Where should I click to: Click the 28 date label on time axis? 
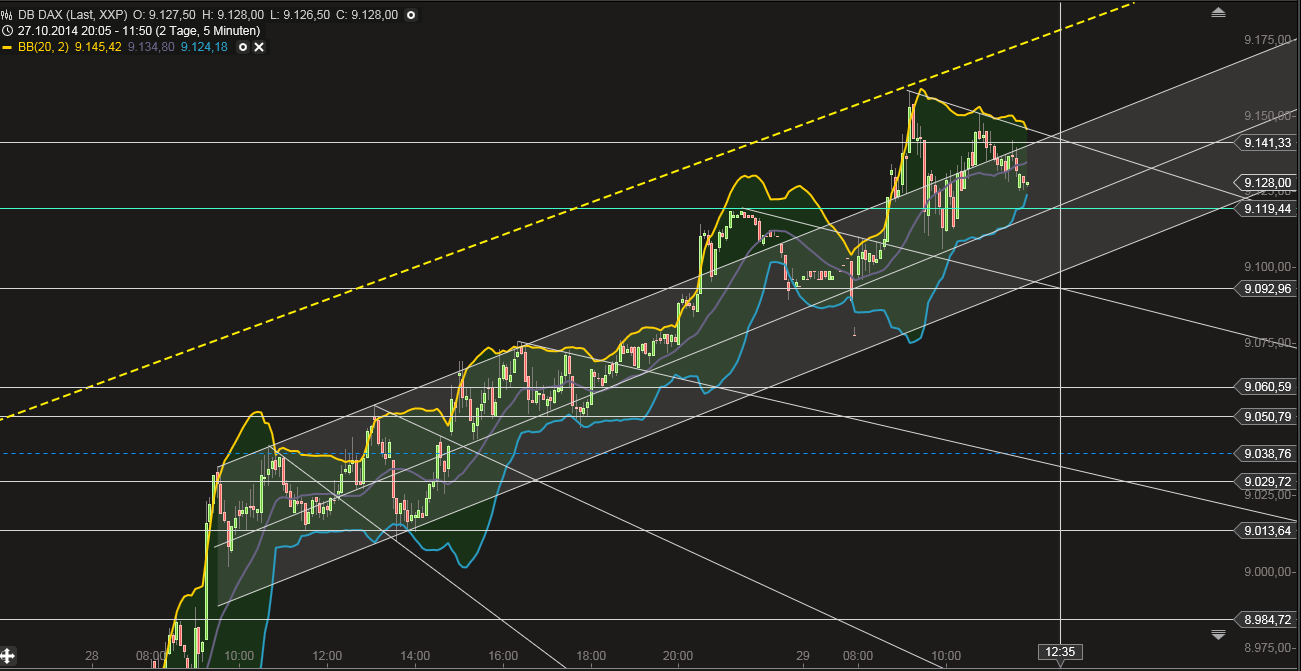coord(91,656)
